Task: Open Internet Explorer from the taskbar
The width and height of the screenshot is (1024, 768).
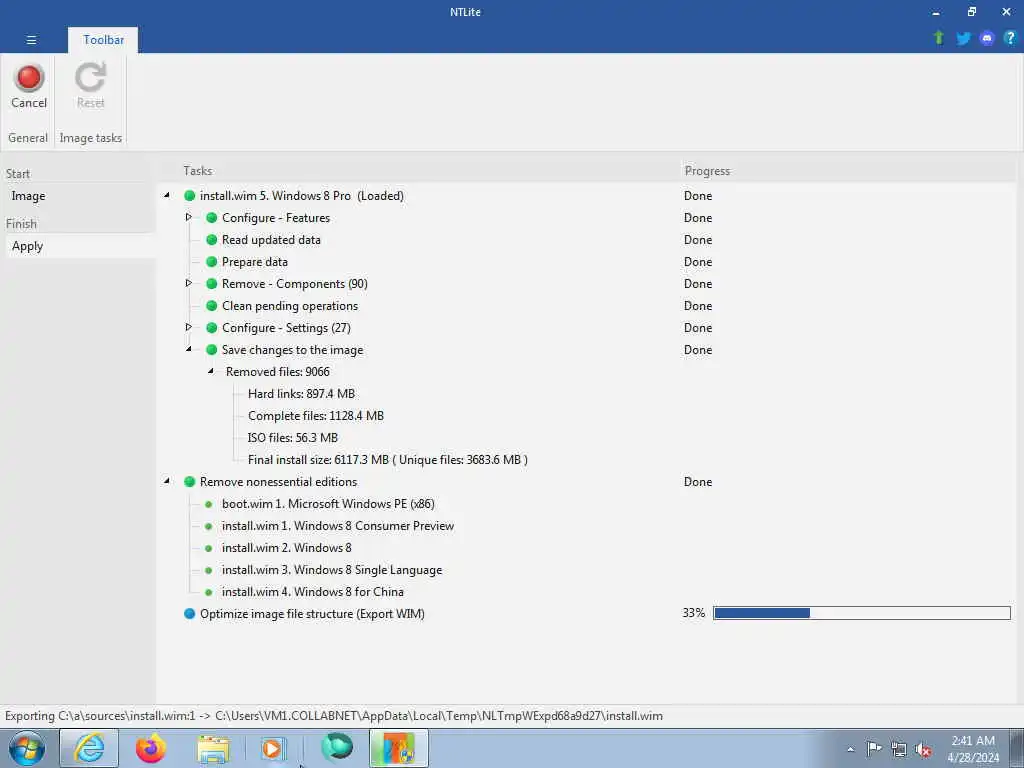Action: (89, 748)
